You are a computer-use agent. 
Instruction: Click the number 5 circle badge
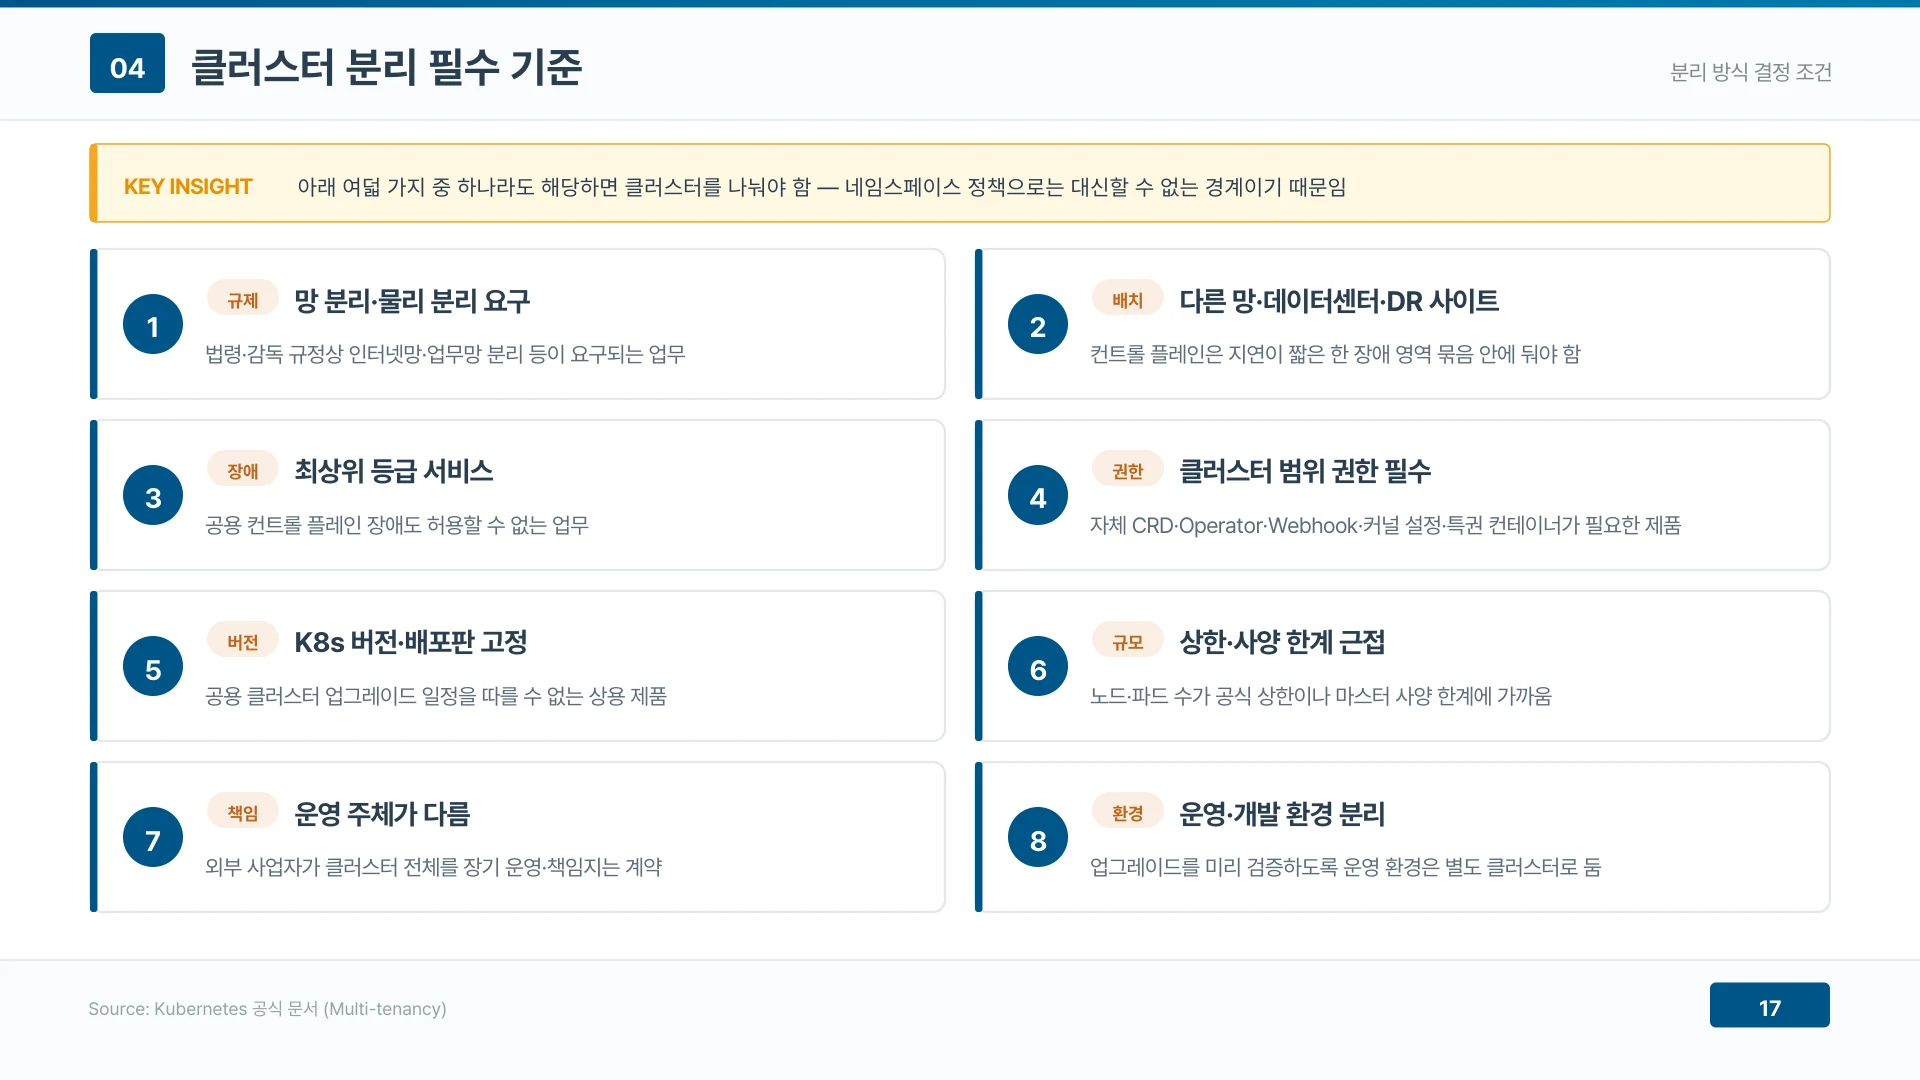pyautogui.click(x=153, y=667)
